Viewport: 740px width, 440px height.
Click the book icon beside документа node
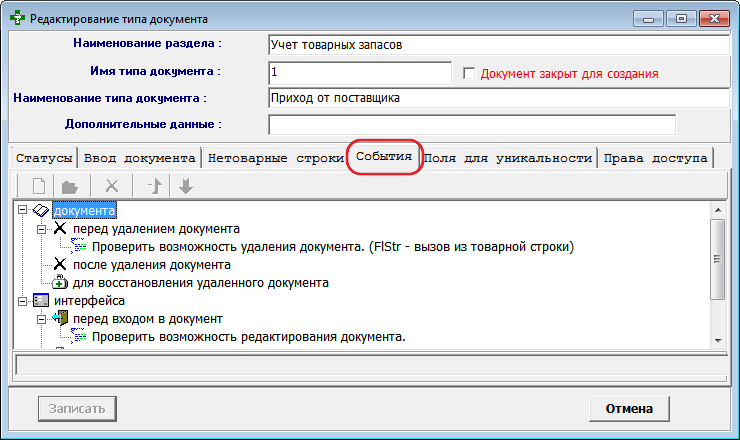pos(41,211)
